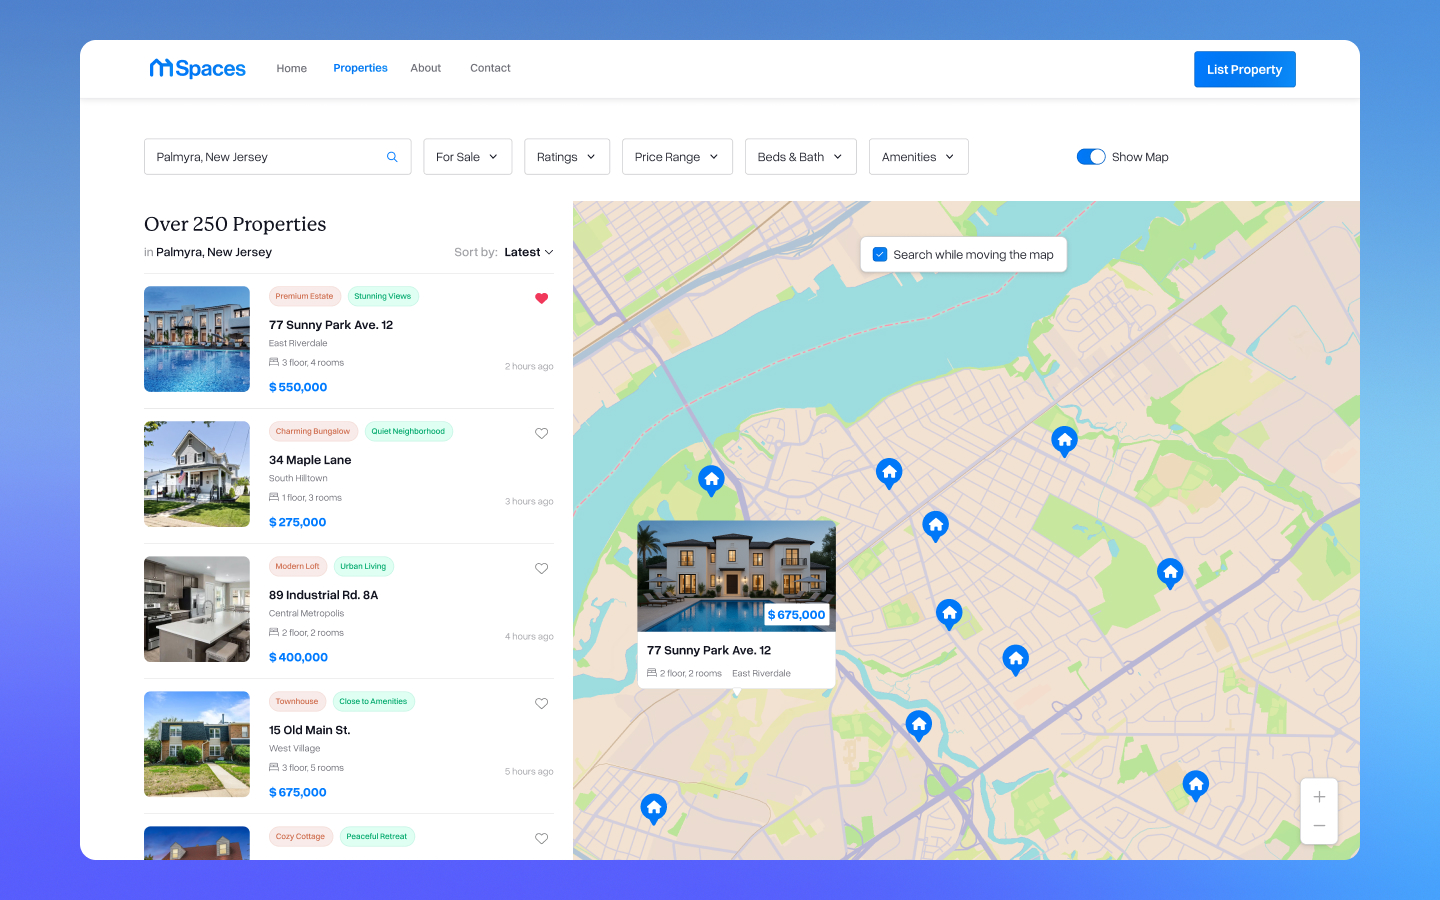Select the topmost map pin at right
Viewport: 1440px width, 900px height.
tap(1064, 441)
